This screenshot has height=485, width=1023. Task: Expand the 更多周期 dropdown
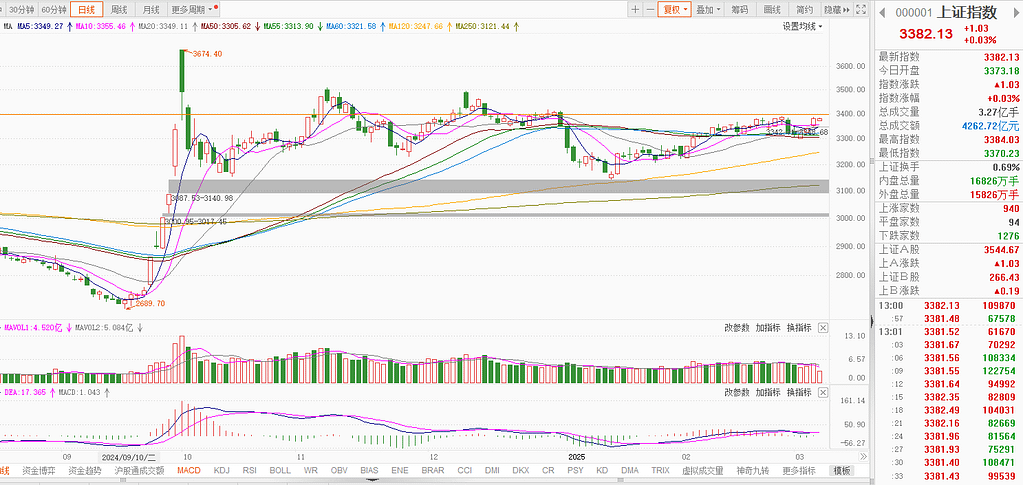click(x=193, y=9)
